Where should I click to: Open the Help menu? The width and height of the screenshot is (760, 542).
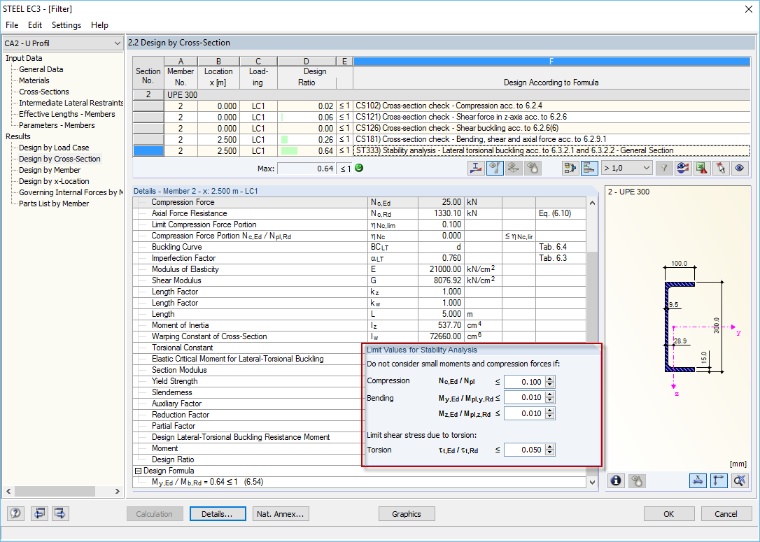tap(99, 25)
